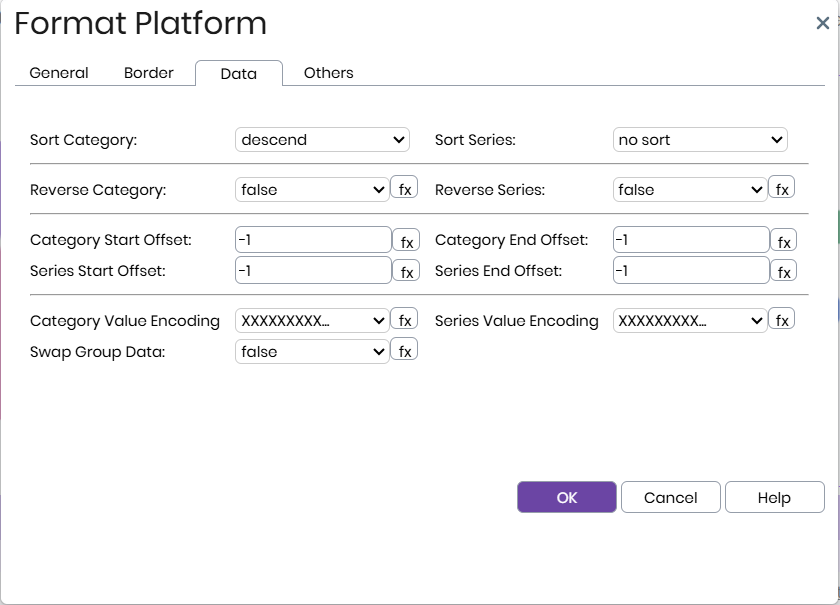Select the Data tab

coord(239,73)
